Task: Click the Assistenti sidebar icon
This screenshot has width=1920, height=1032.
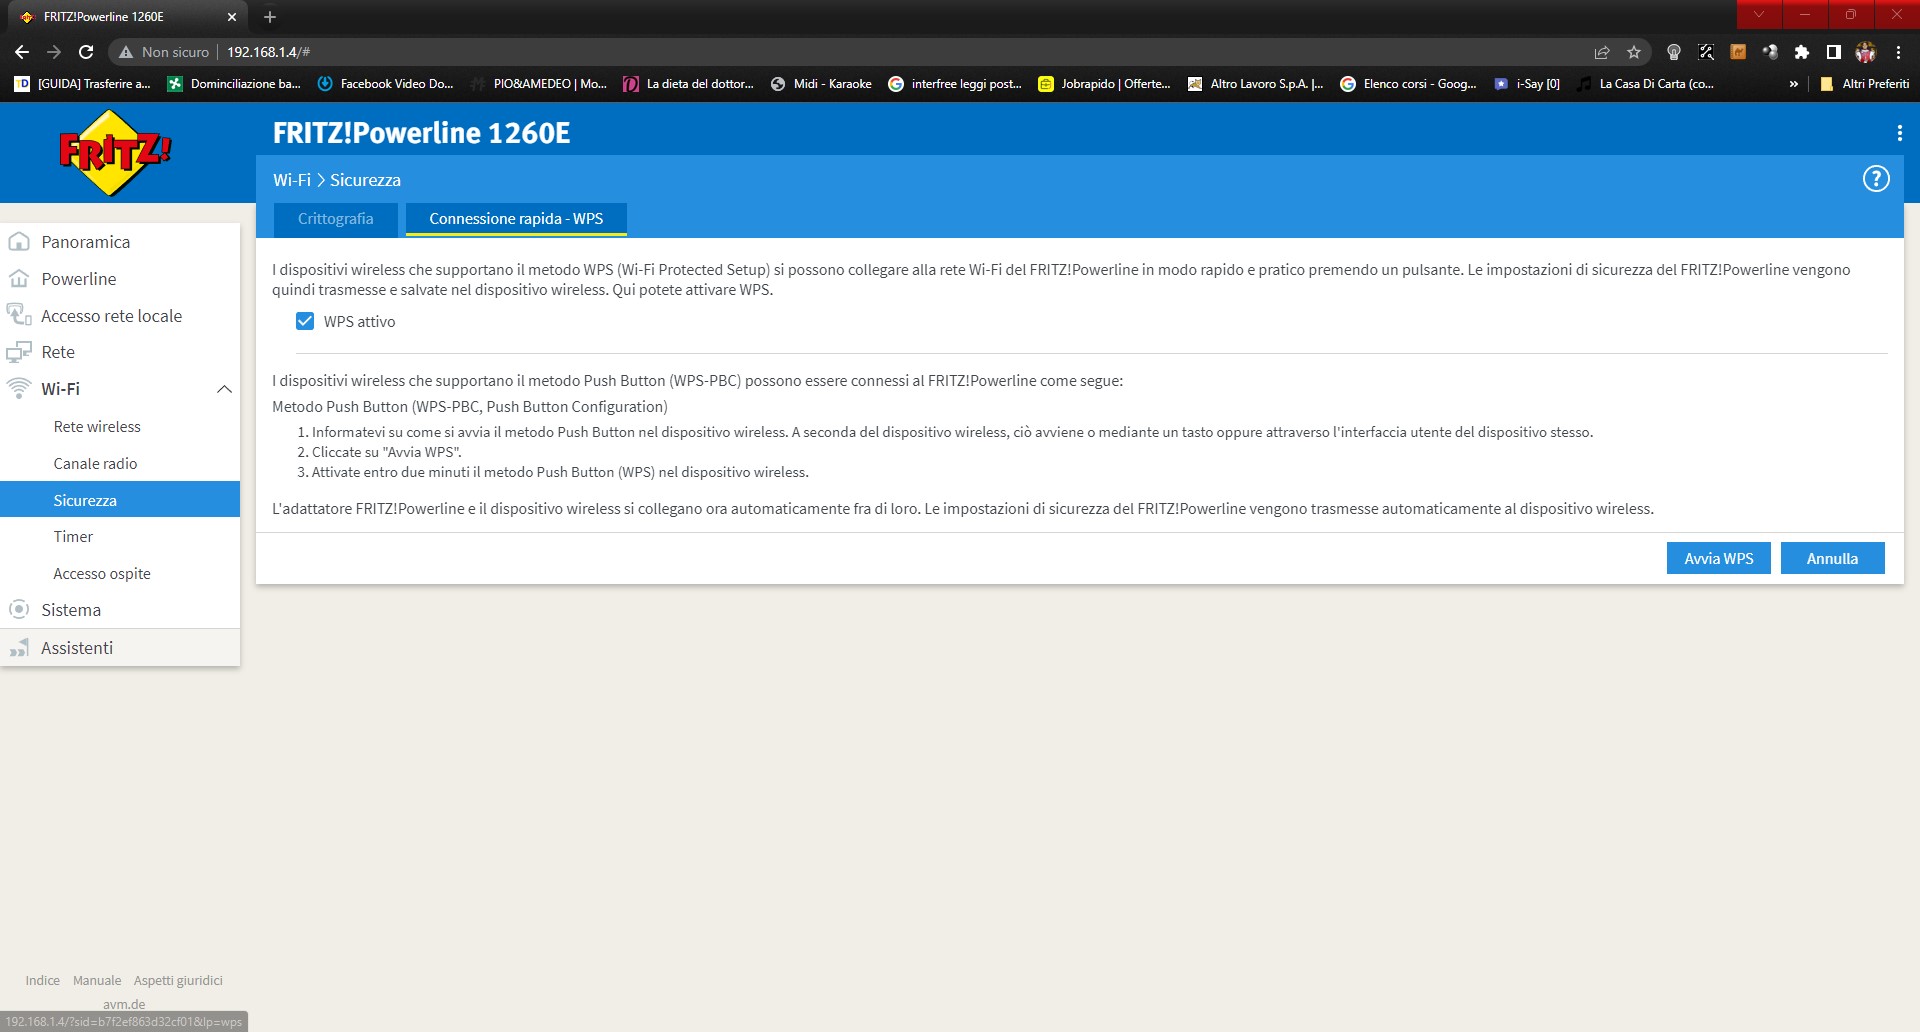Action: 19,648
